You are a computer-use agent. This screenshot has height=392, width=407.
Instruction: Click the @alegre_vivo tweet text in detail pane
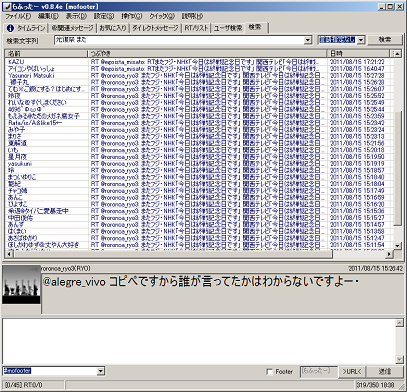[x=200, y=282]
